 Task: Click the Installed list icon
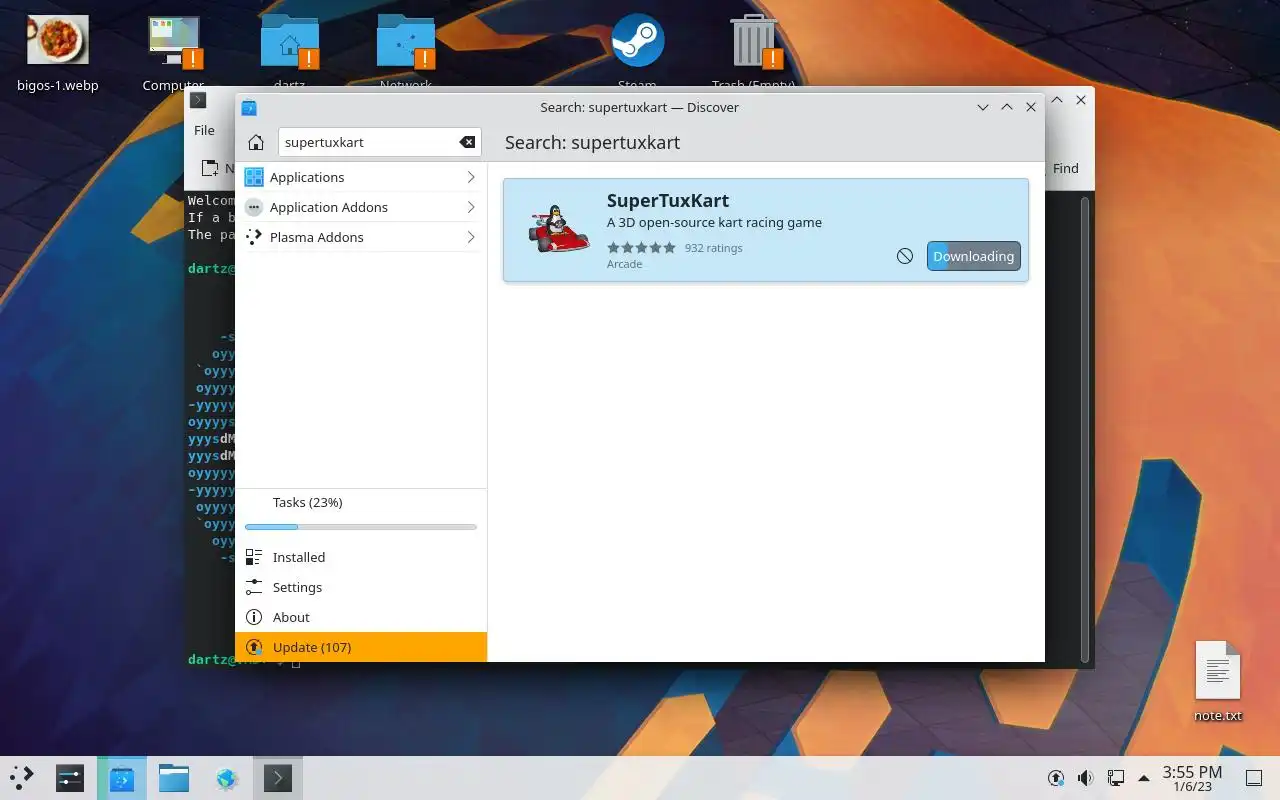tap(254, 557)
